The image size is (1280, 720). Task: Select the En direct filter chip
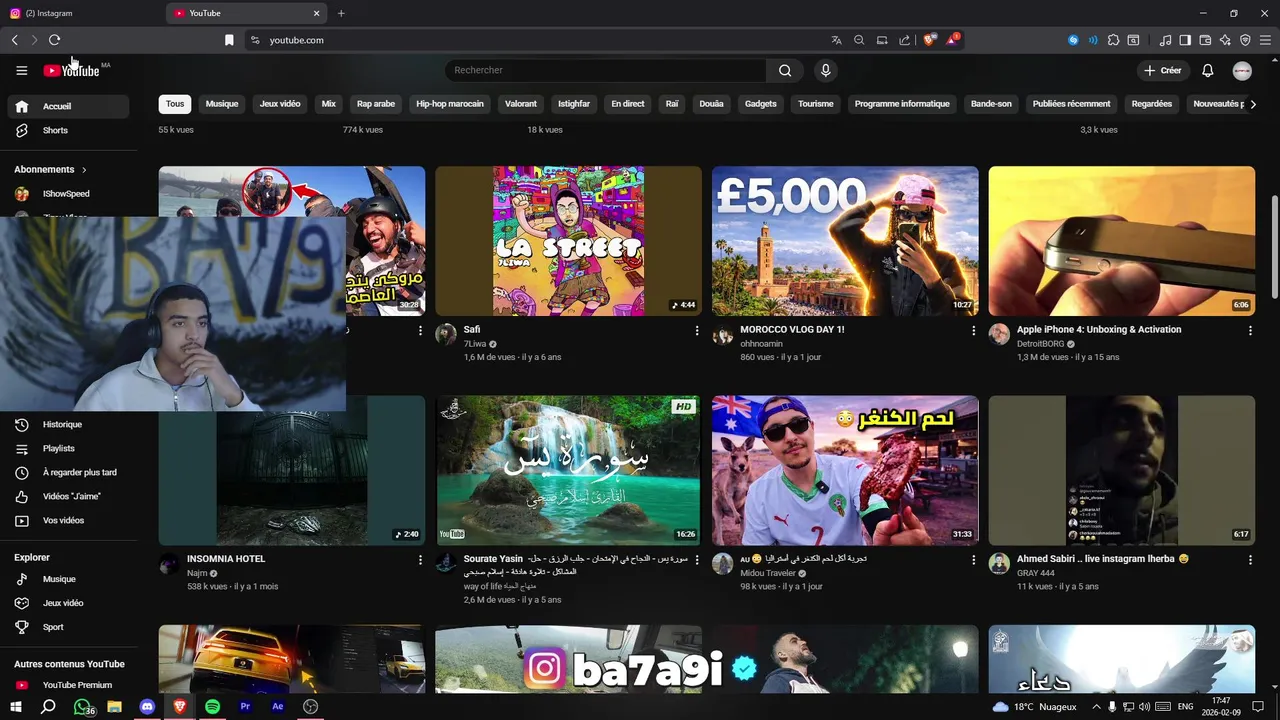pos(628,104)
